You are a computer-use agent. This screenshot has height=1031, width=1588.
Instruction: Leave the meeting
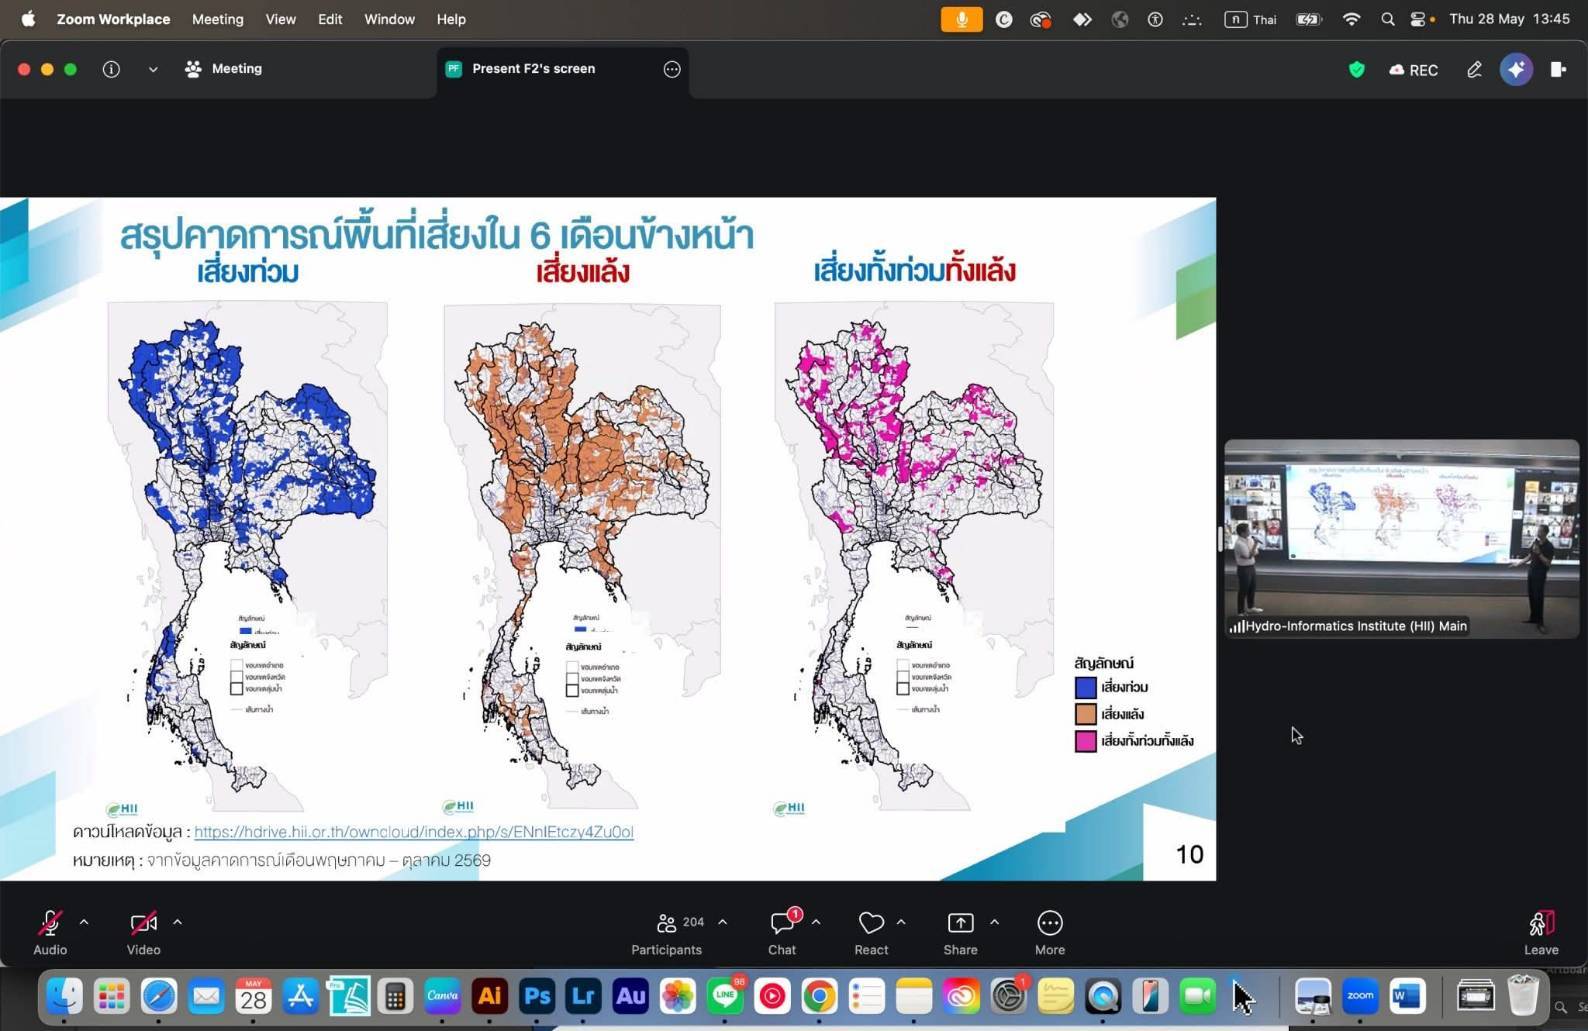coord(1541,932)
